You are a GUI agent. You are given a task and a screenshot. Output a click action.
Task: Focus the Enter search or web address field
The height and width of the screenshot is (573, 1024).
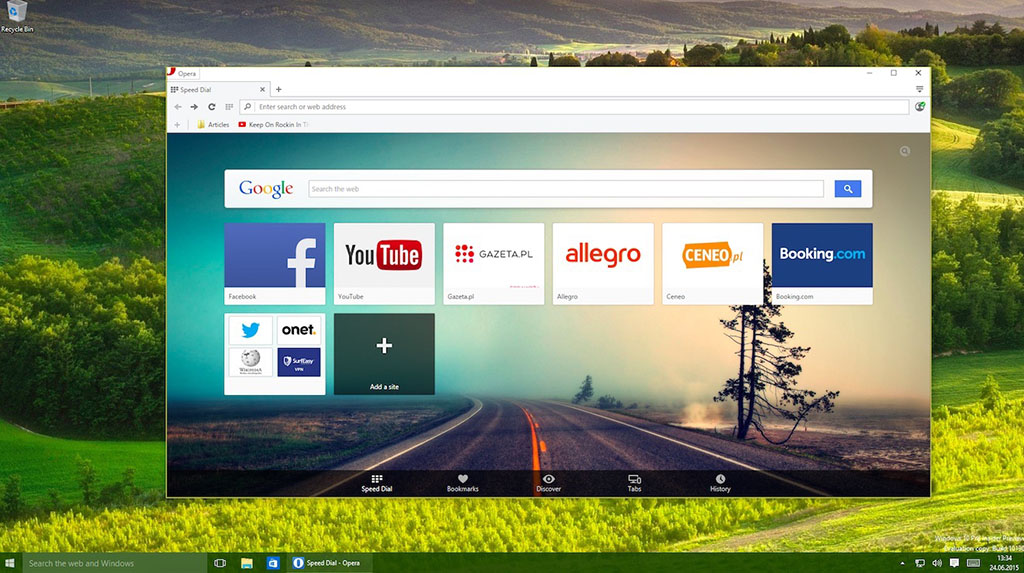[x=575, y=106]
